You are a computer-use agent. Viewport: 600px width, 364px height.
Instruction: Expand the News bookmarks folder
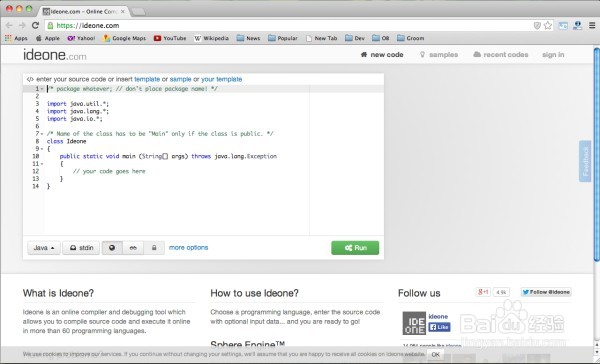tap(248, 38)
